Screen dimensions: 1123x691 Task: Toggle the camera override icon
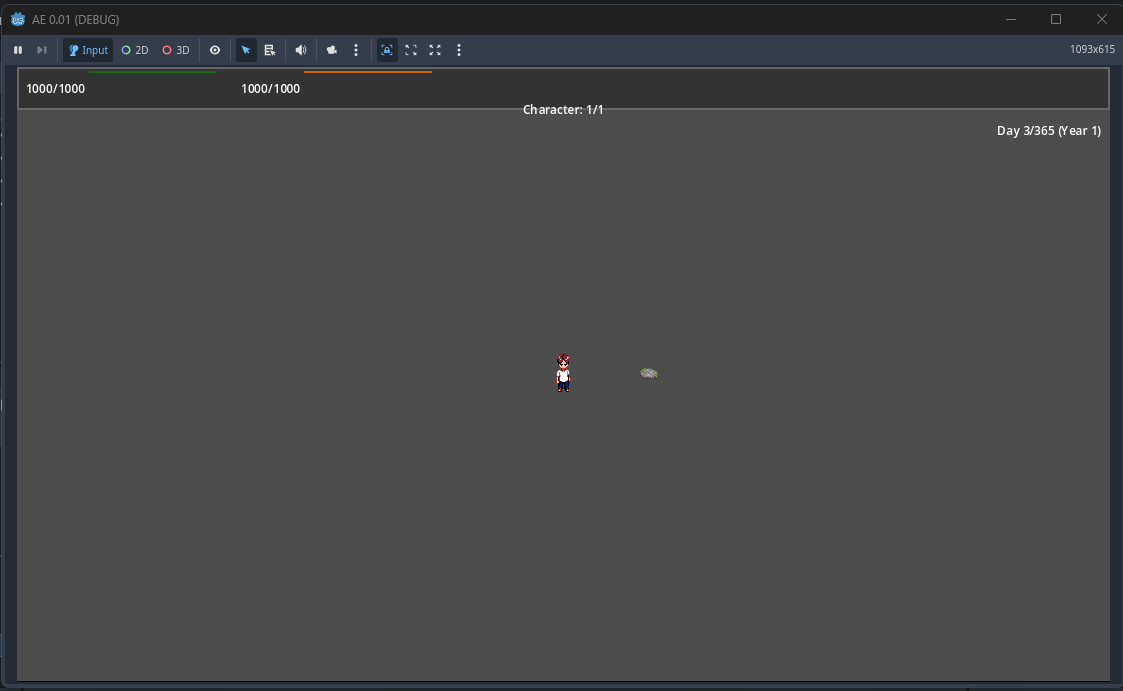(x=332, y=50)
